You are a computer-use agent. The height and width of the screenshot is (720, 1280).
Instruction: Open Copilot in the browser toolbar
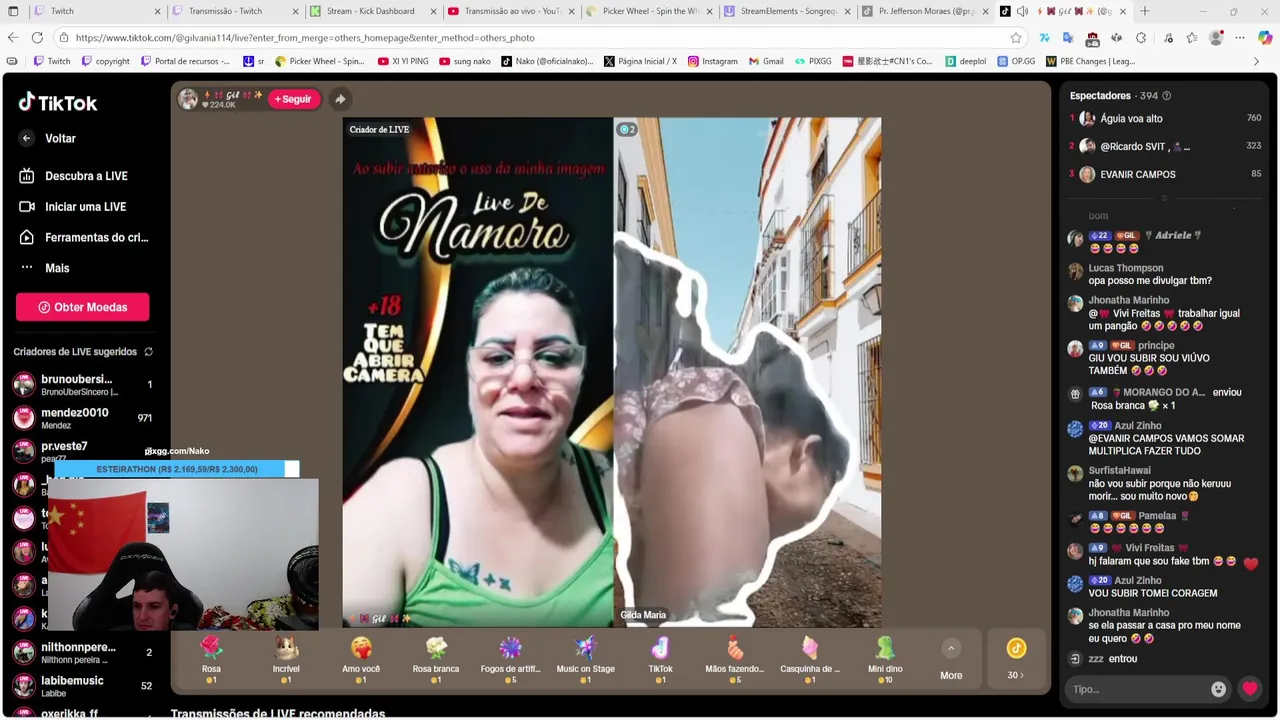[1265, 37]
